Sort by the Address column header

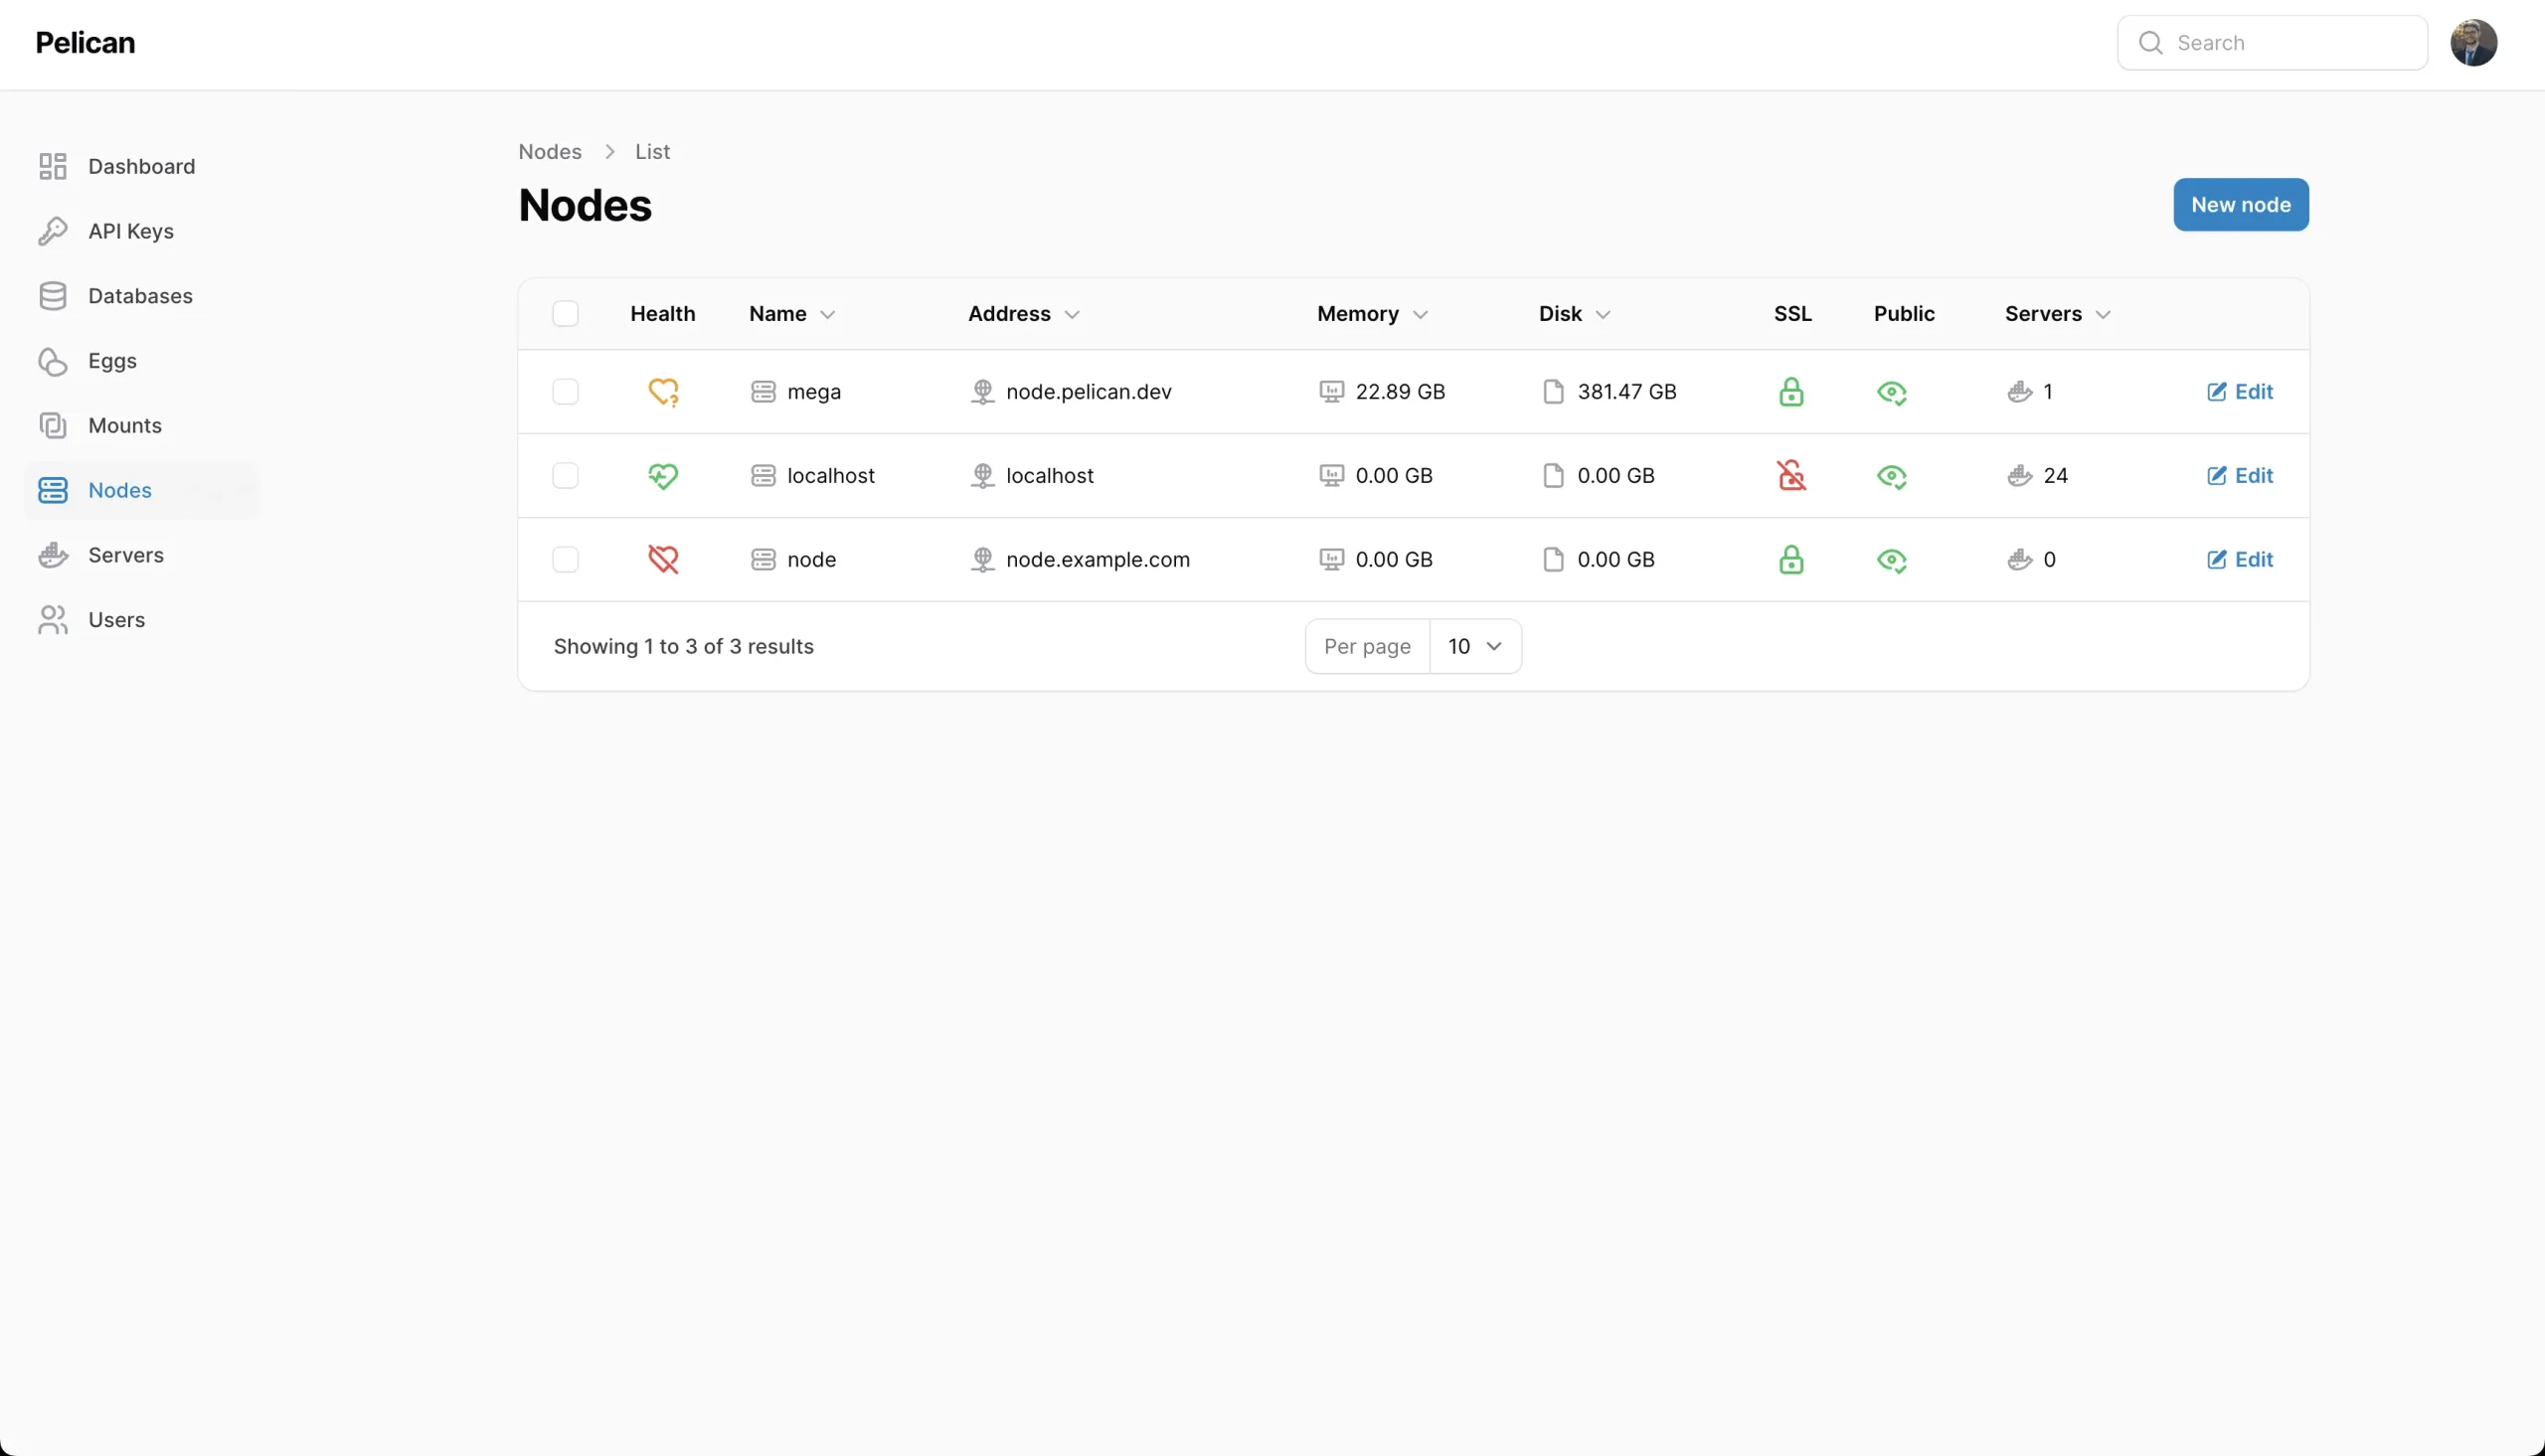(x=1023, y=314)
